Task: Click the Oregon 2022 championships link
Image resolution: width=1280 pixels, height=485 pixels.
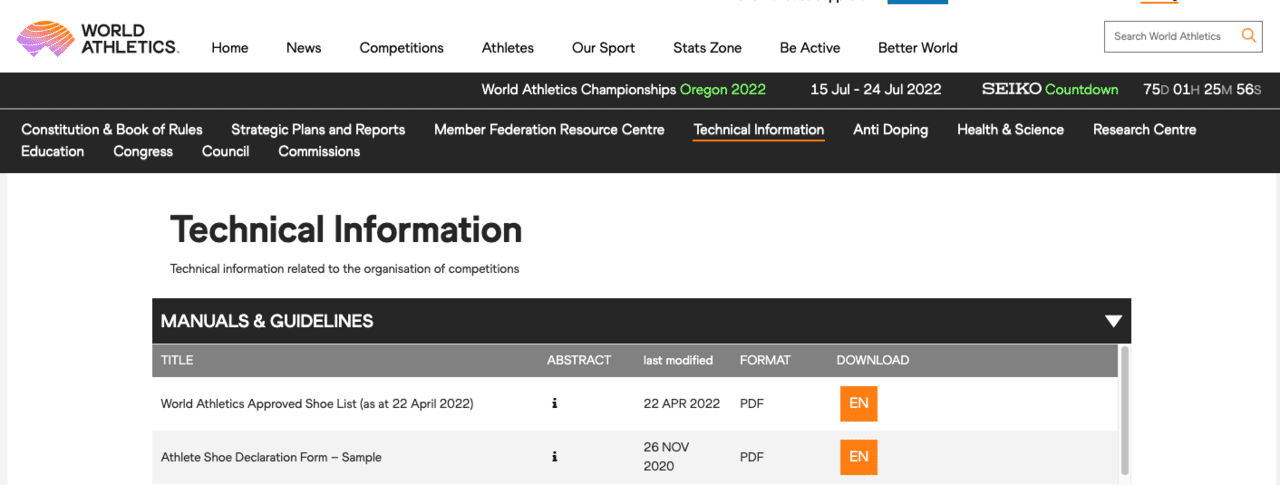Action: (722, 90)
